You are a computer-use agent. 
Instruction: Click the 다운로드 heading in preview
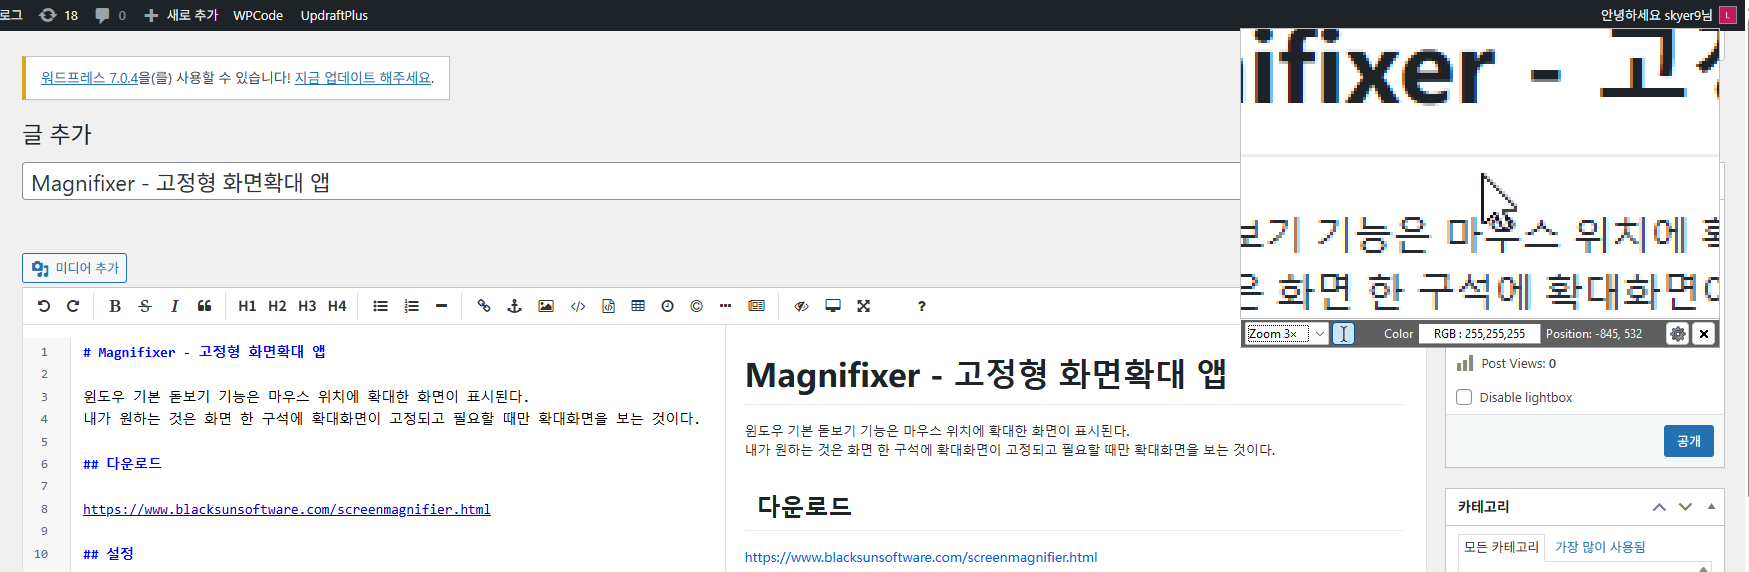(804, 507)
